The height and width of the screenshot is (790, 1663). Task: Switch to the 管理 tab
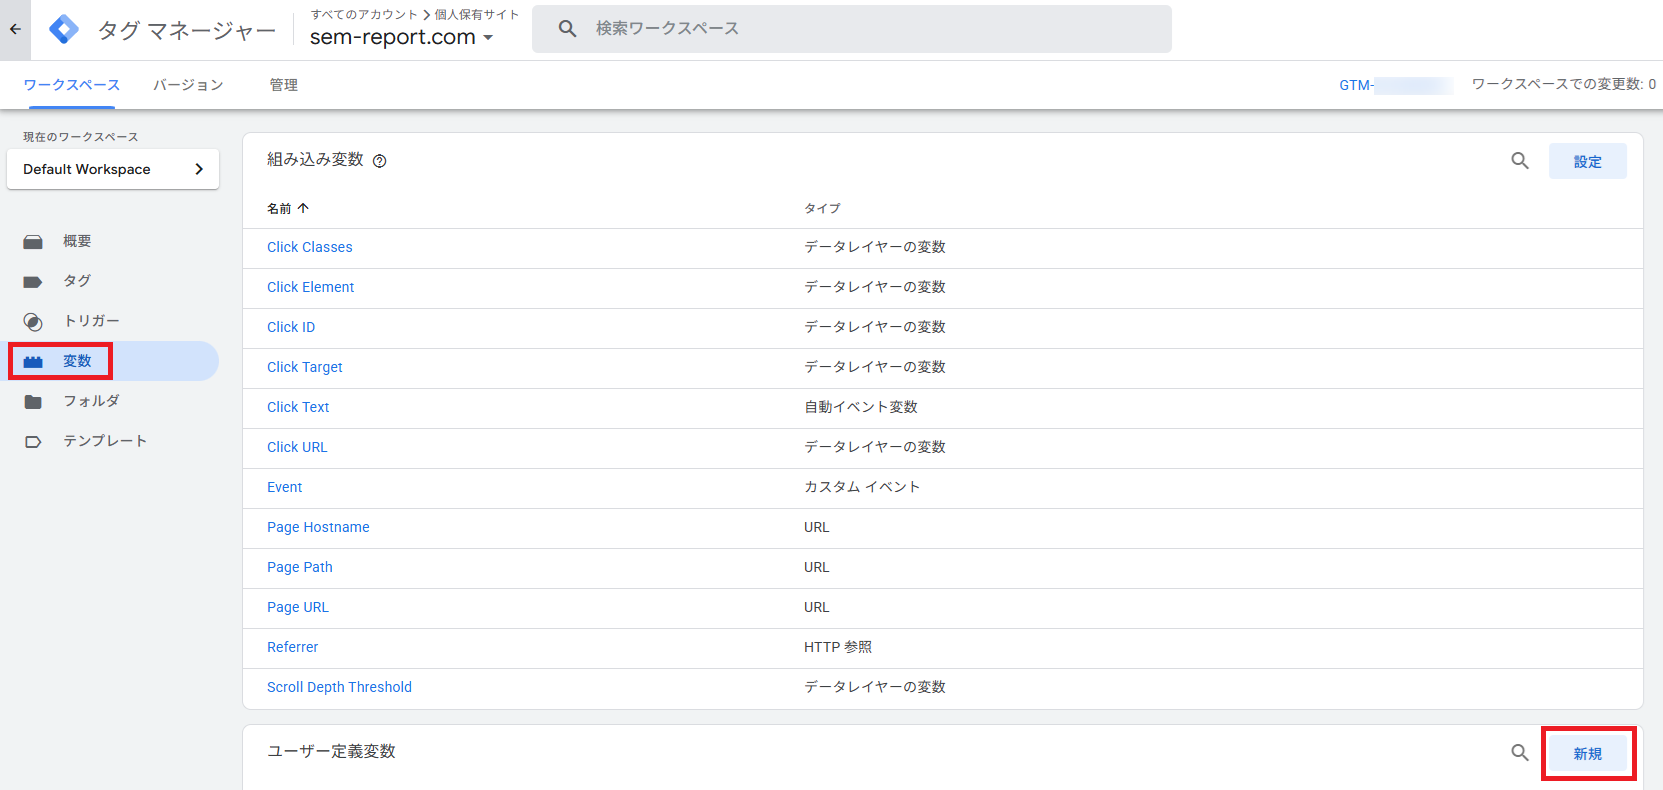(x=283, y=85)
